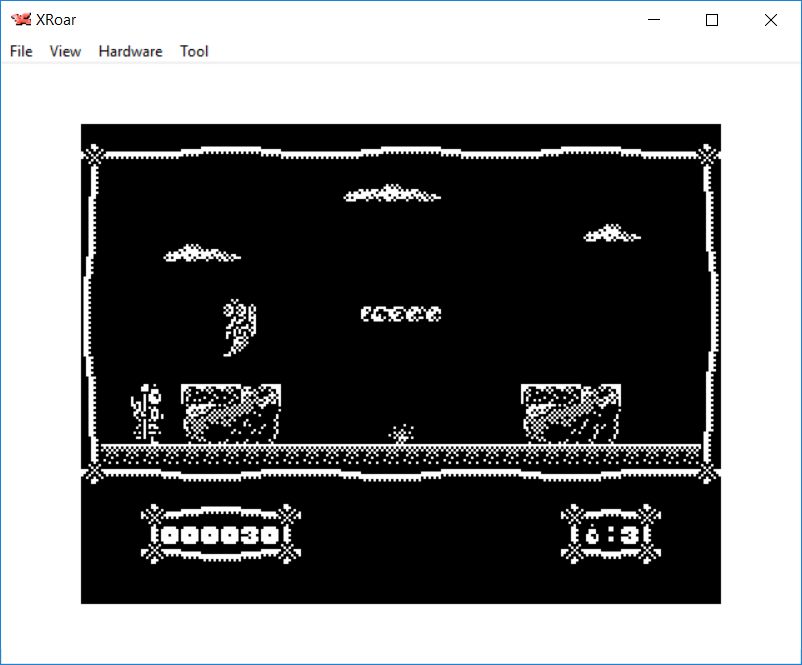Click the right rock block platform
802x665 pixels.
[x=570, y=414]
